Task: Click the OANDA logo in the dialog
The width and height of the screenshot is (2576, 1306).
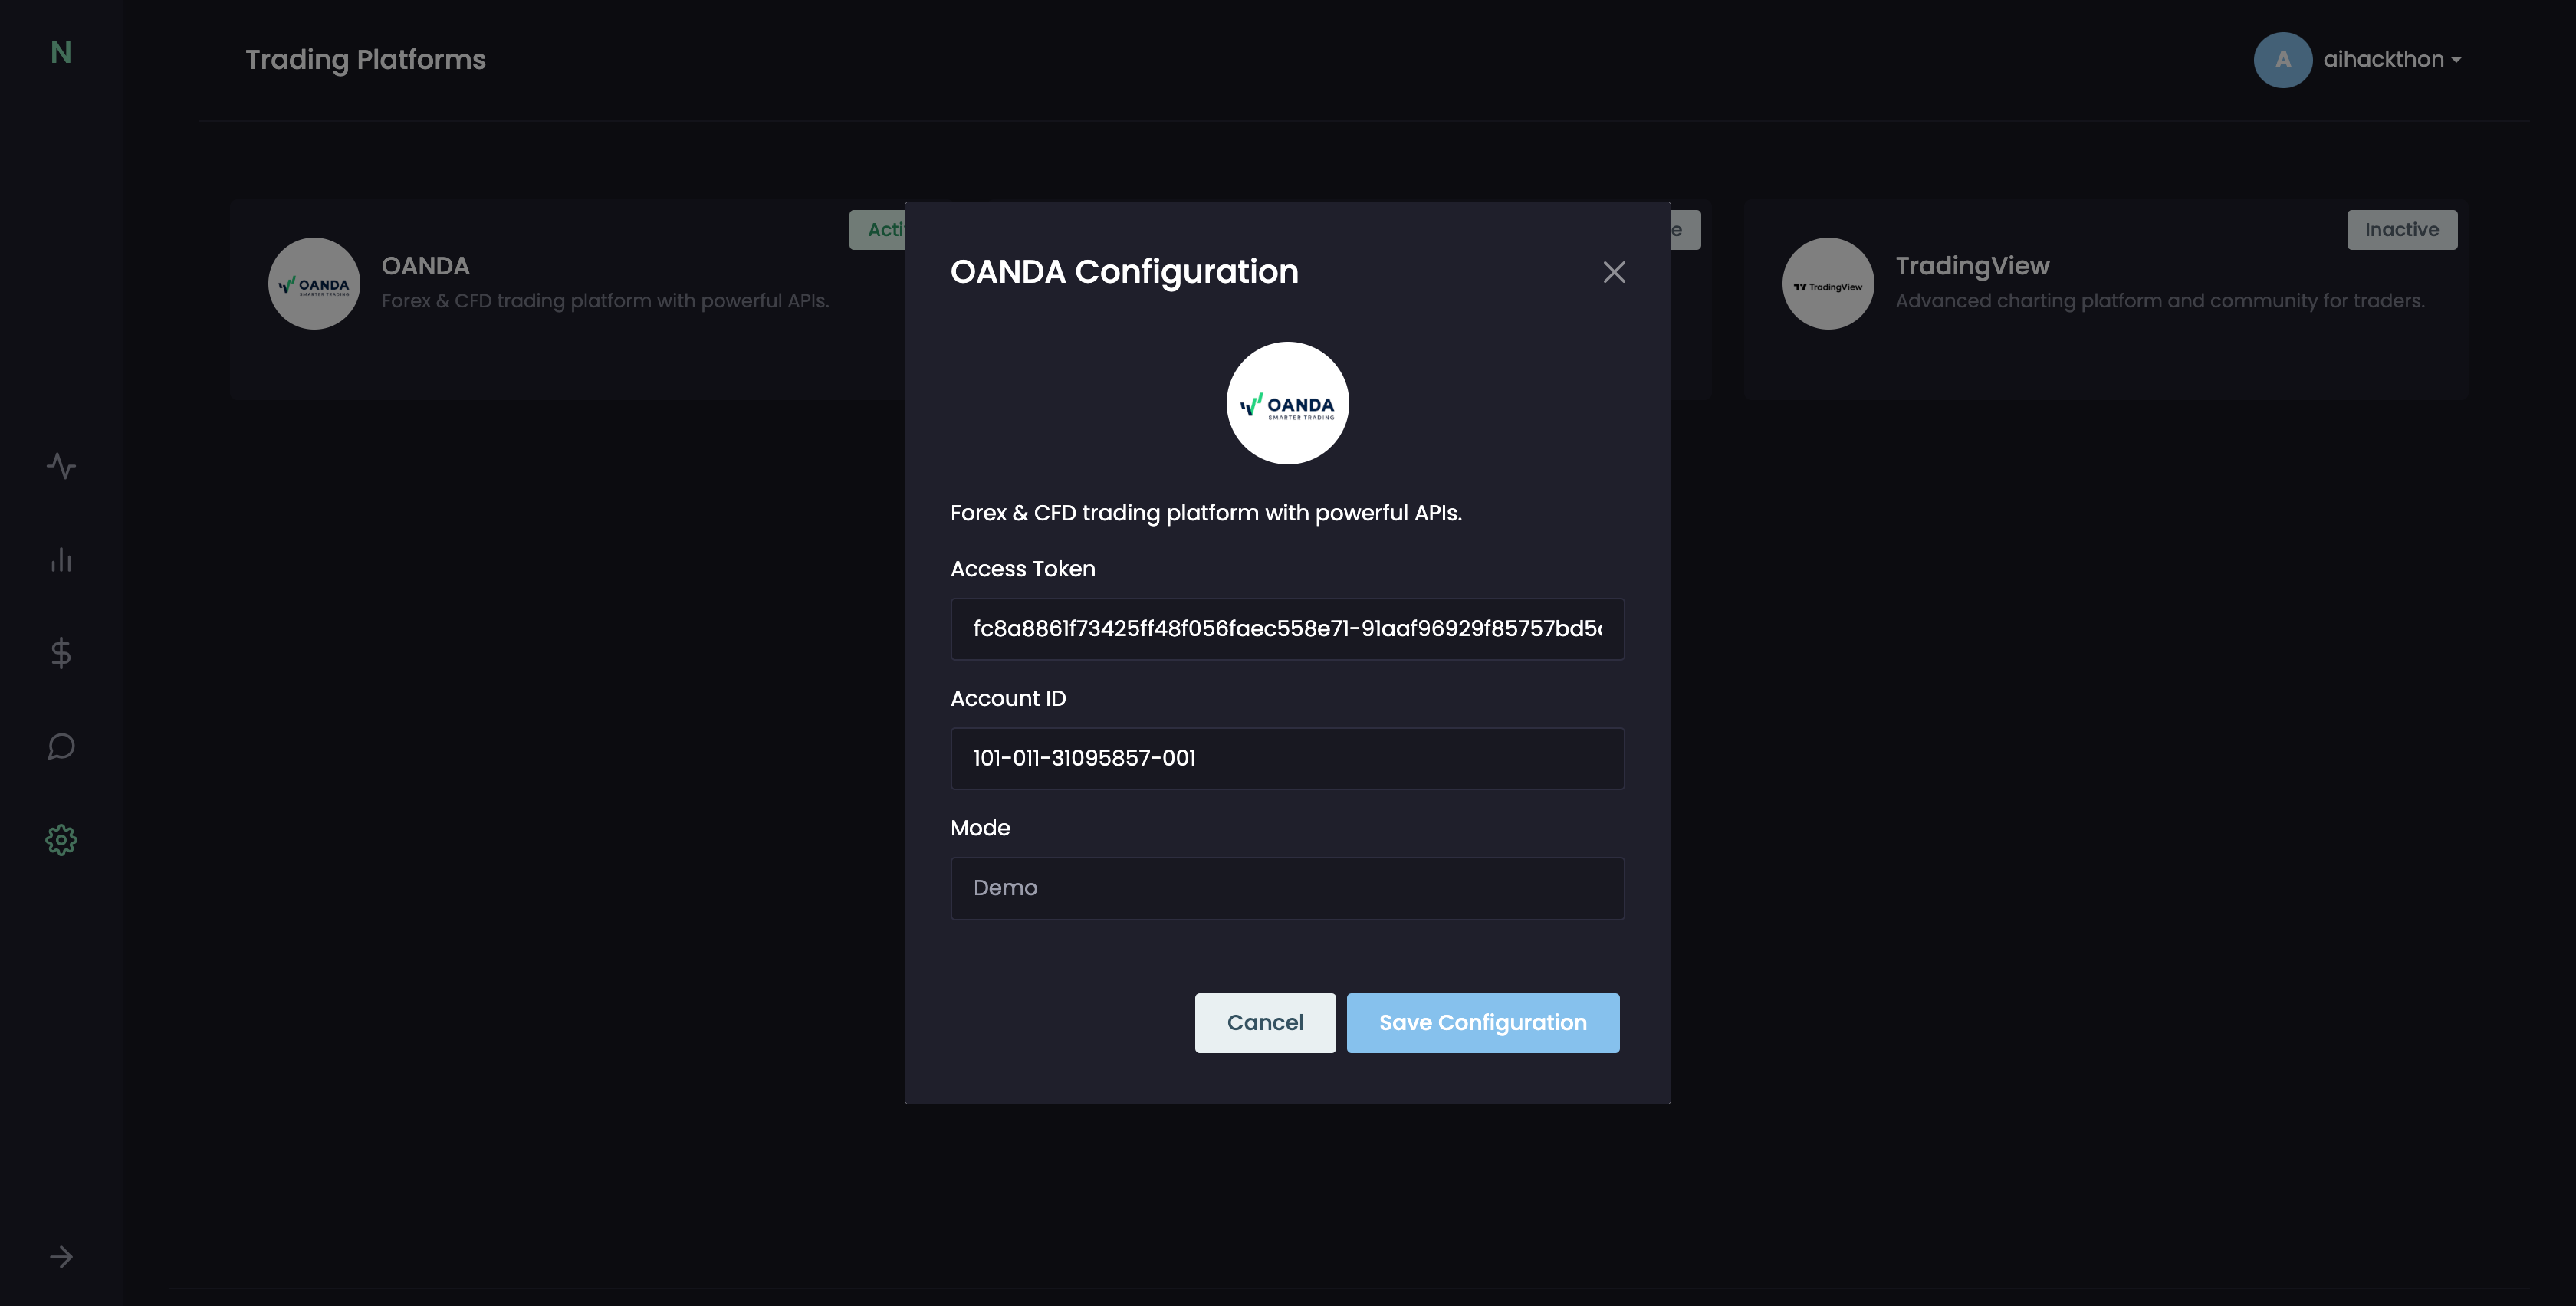Action: pyautogui.click(x=1287, y=403)
